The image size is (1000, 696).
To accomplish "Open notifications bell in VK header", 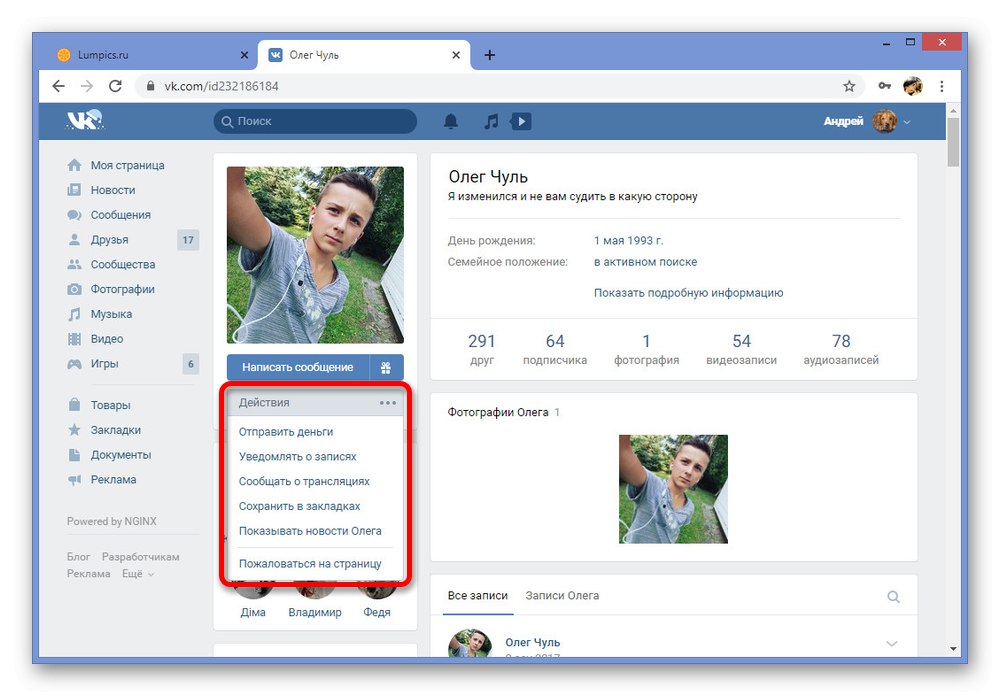I will [451, 121].
